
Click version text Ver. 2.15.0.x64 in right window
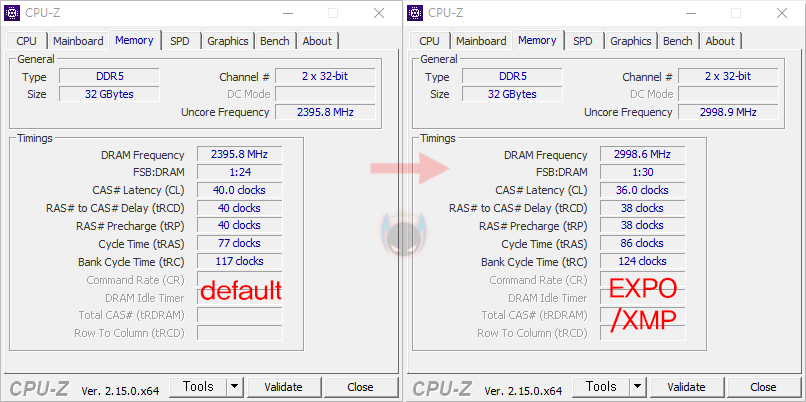click(x=523, y=391)
